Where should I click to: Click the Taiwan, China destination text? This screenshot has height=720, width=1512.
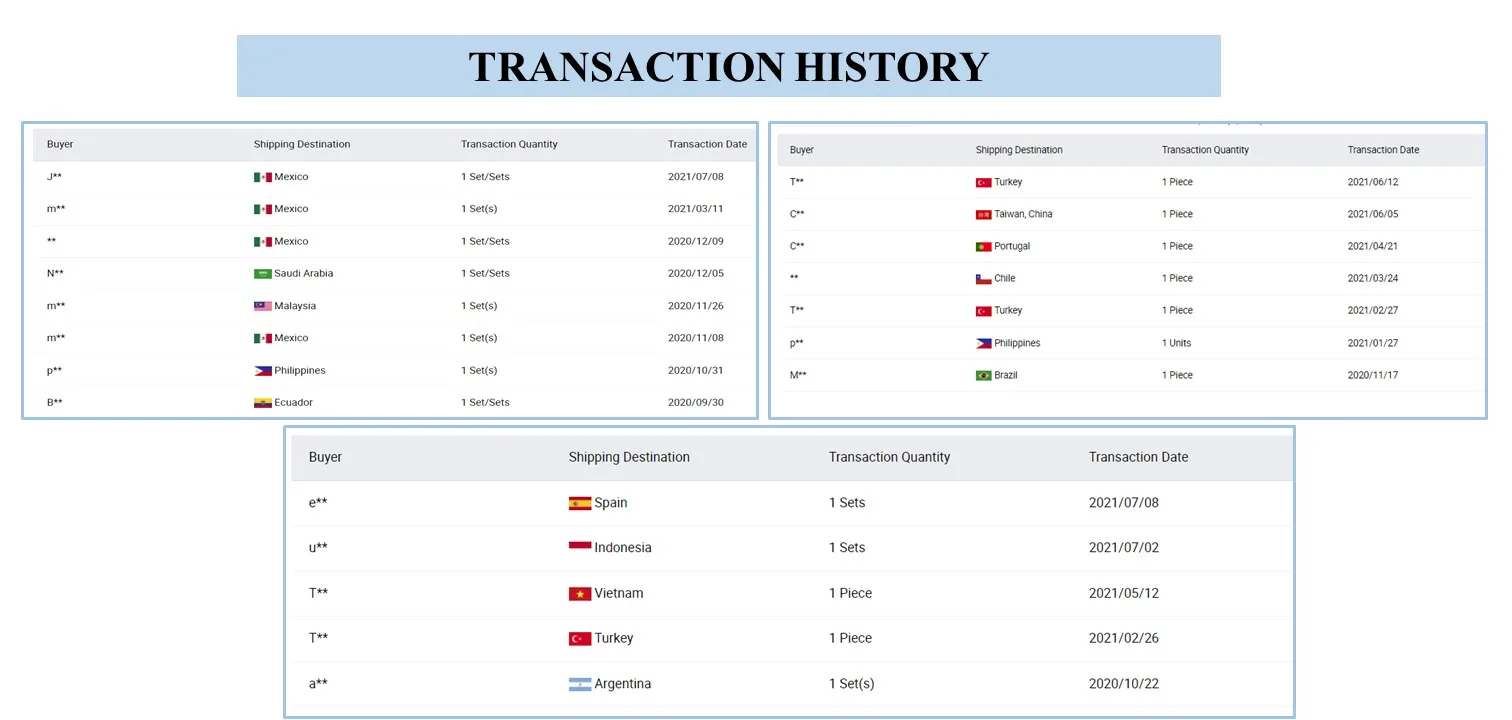(1023, 214)
